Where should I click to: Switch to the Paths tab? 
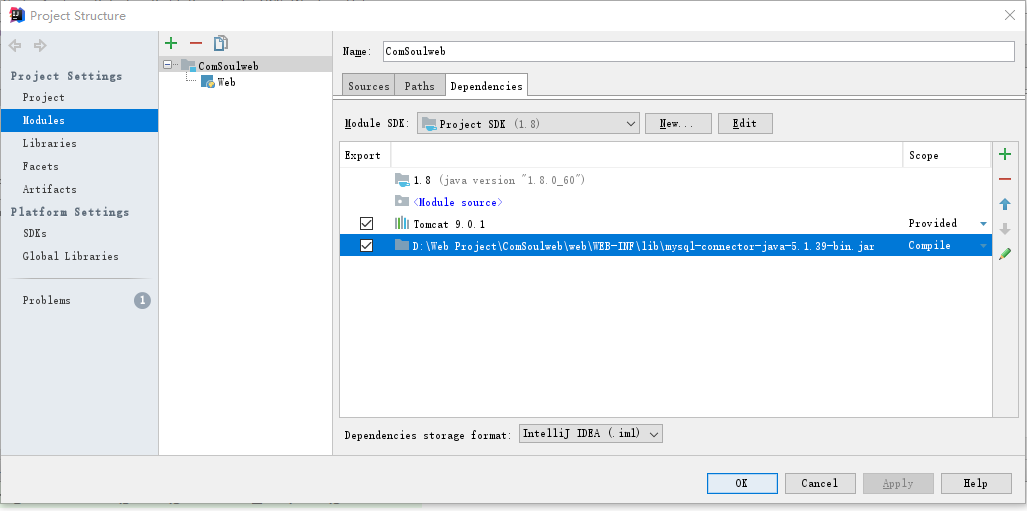pos(419,86)
